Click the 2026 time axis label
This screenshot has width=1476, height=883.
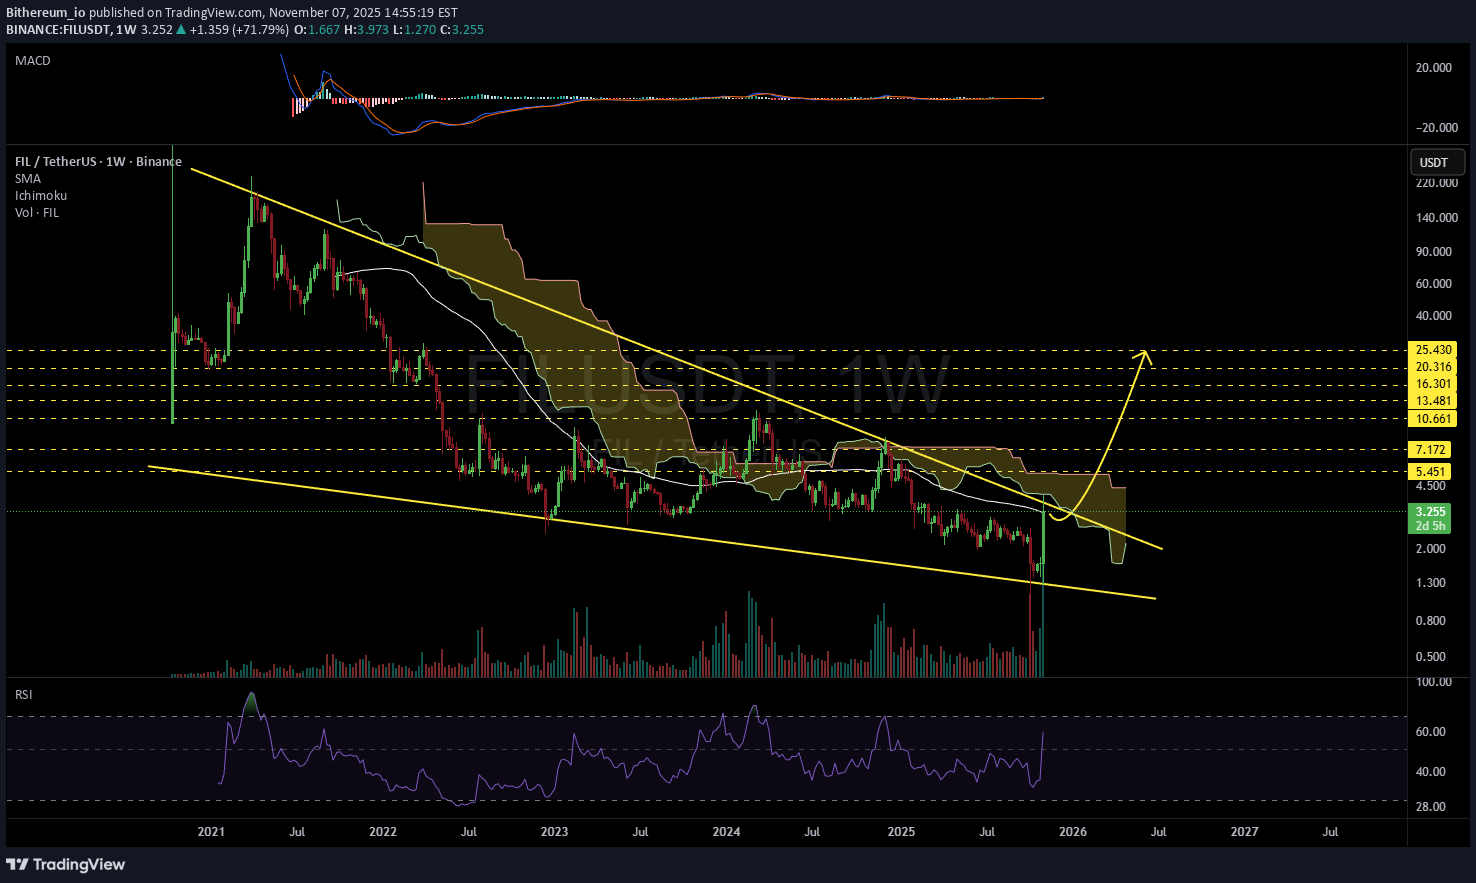[x=1073, y=832]
